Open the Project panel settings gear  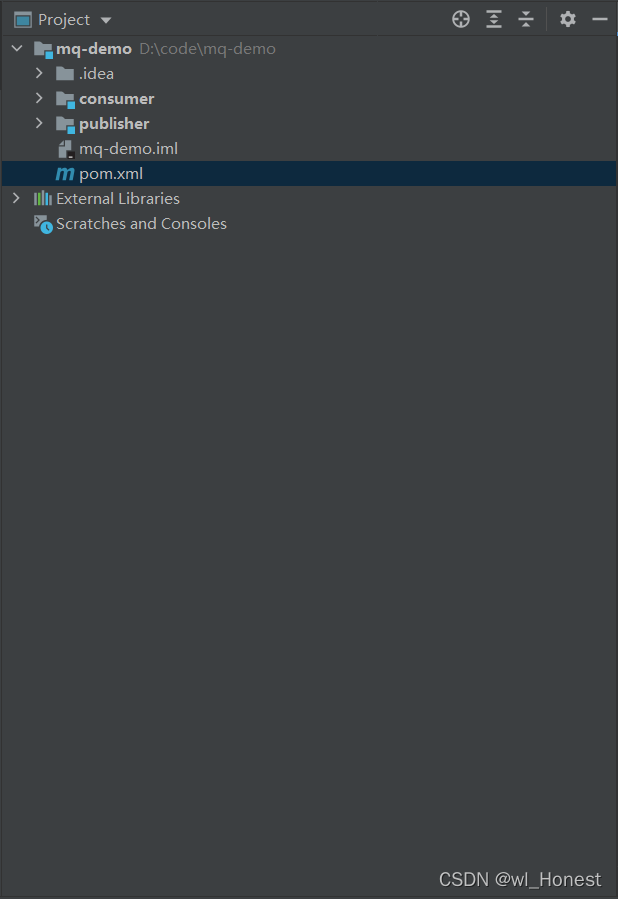click(x=568, y=19)
